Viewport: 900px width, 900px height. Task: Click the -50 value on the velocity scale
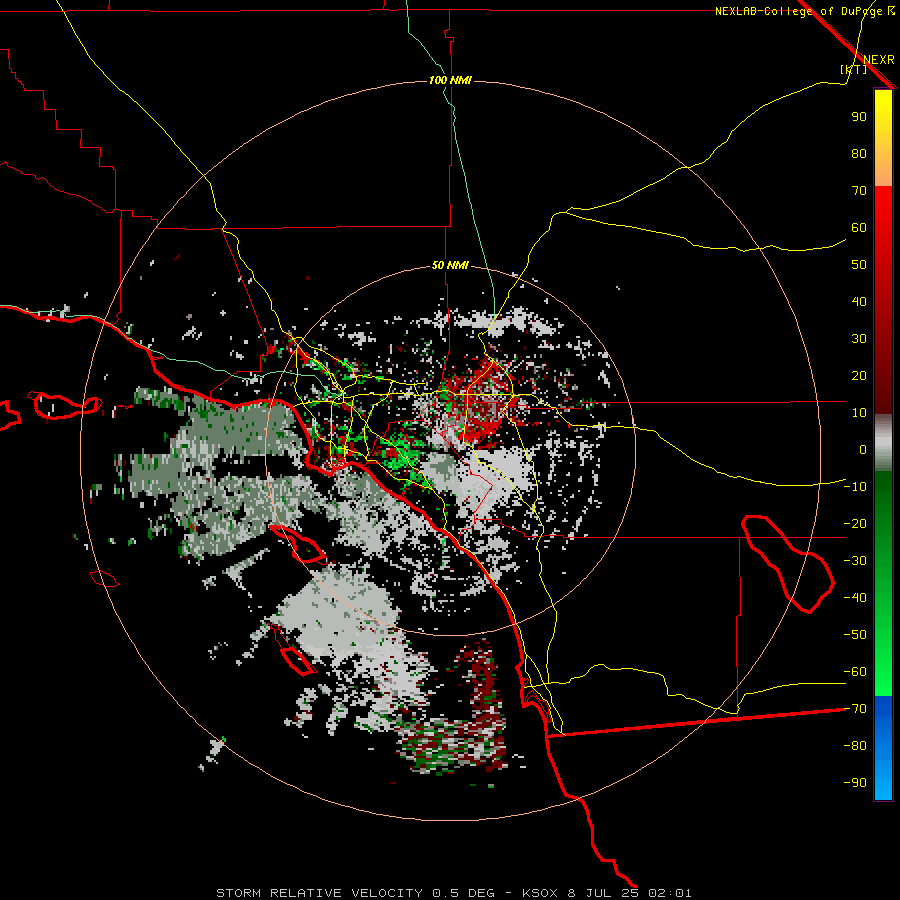point(855,635)
